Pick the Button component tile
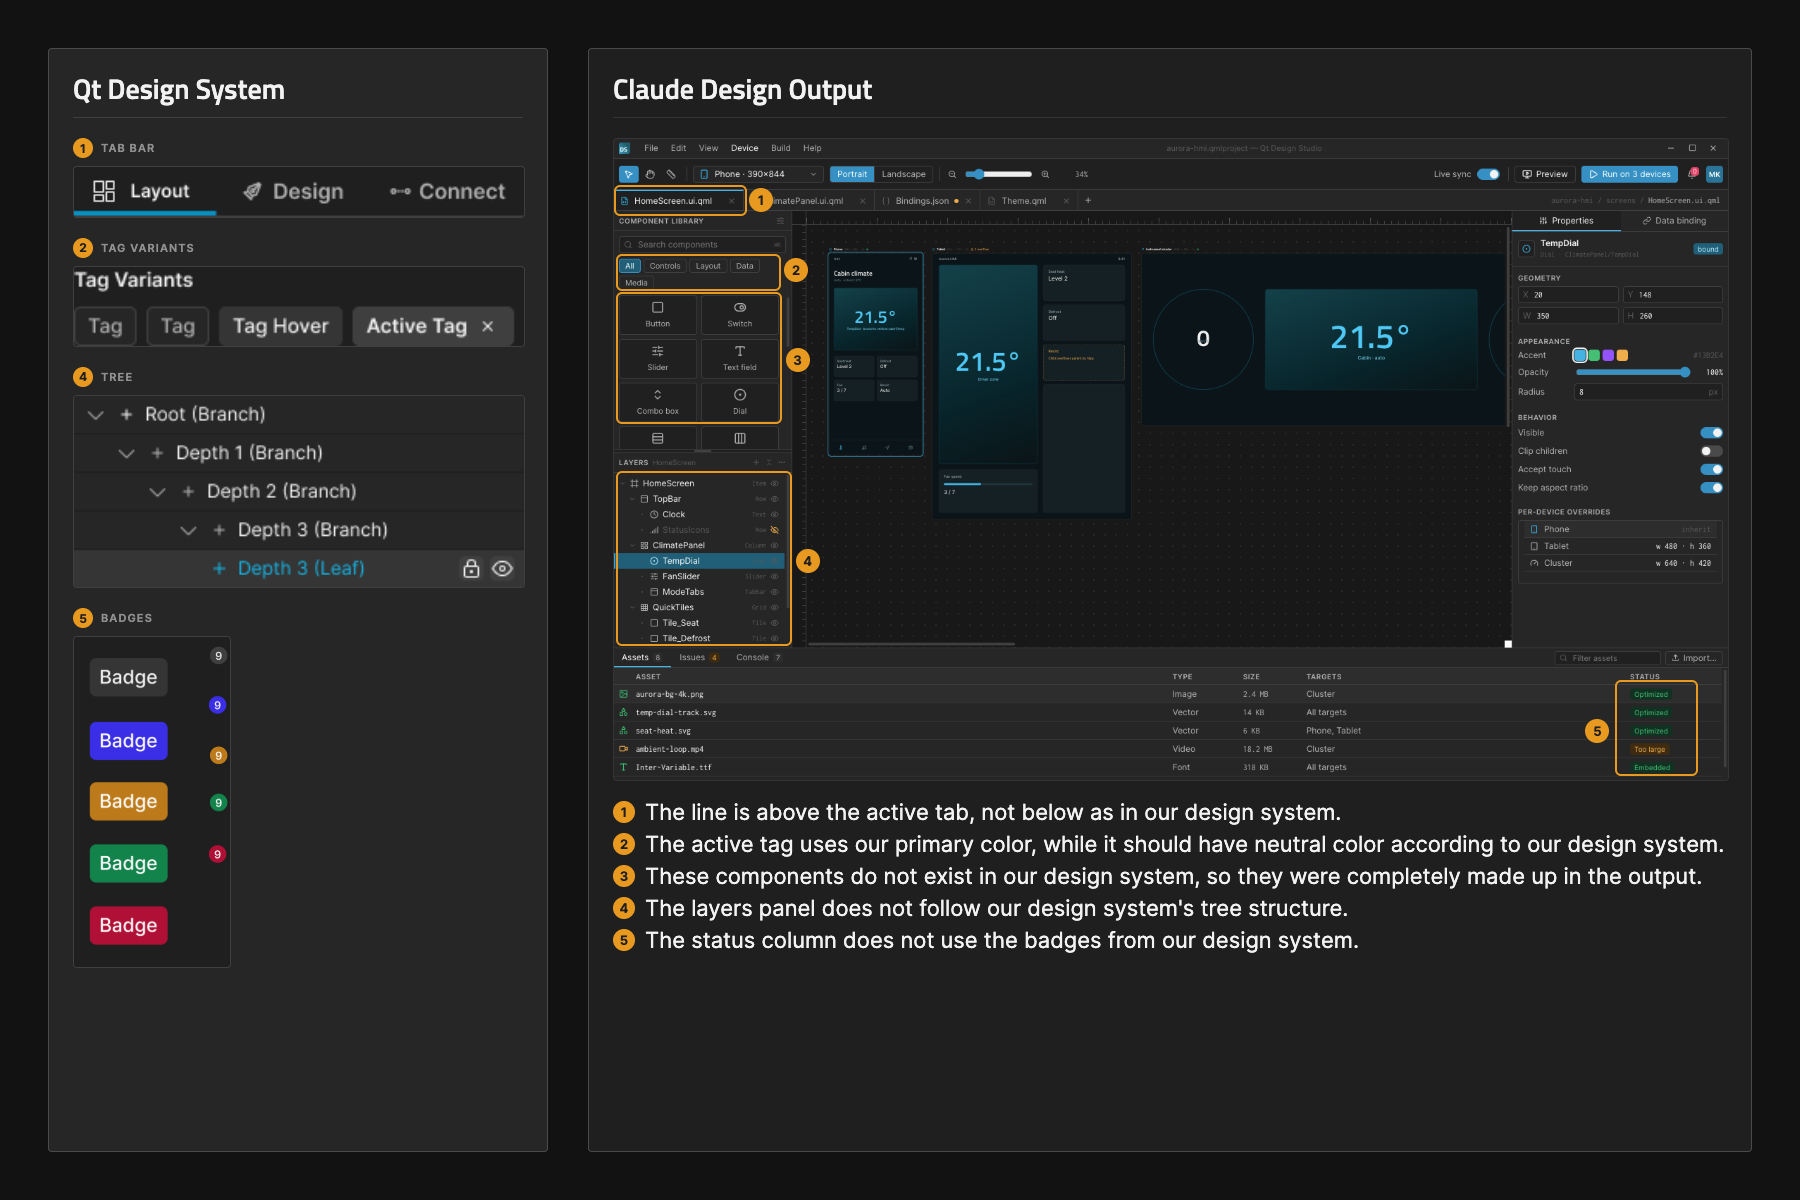This screenshot has width=1800, height=1200. (658, 314)
